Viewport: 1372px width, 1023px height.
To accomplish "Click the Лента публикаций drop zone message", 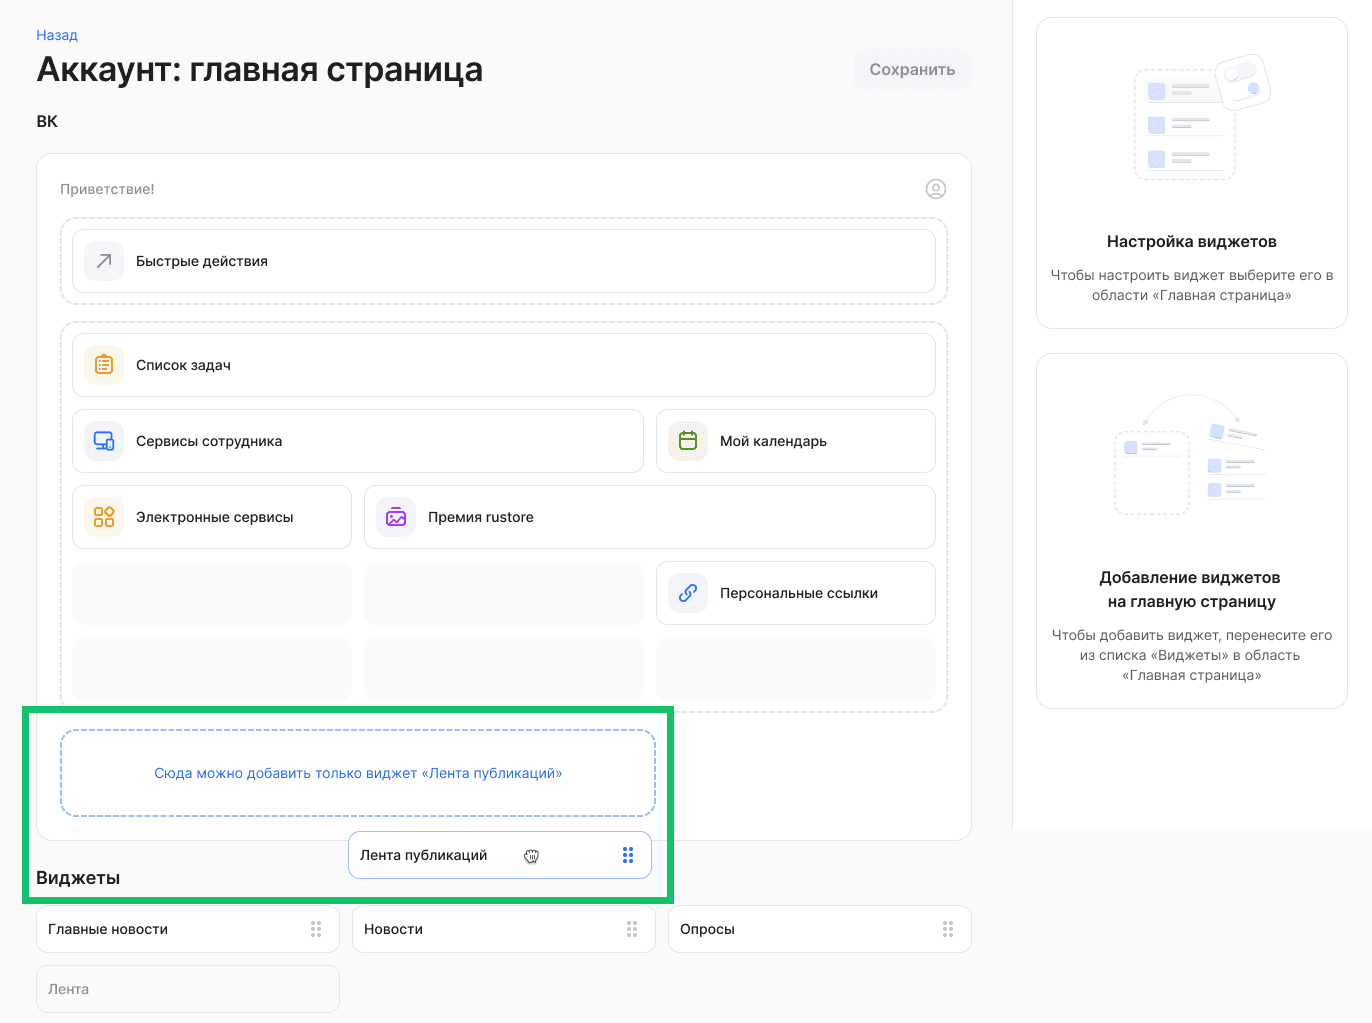I will coord(358,772).
